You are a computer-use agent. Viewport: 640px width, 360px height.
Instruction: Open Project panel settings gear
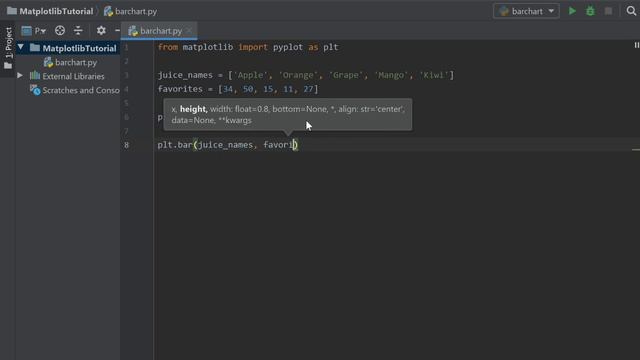101,31
